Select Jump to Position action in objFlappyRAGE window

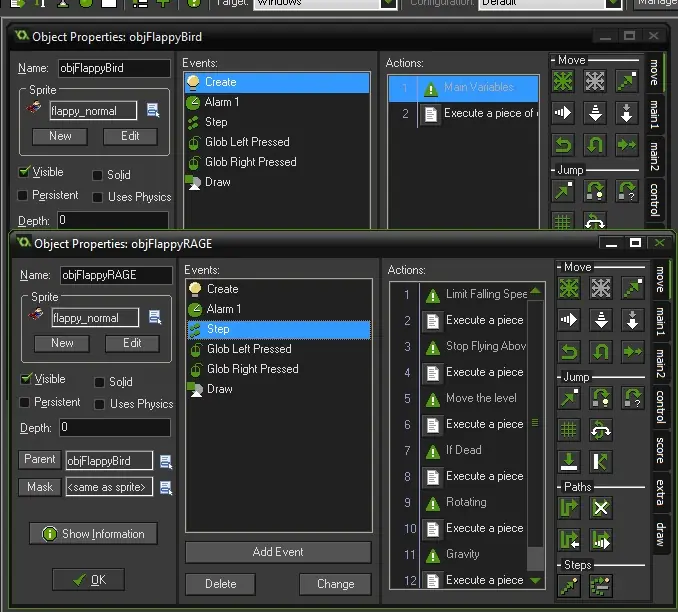569,398
